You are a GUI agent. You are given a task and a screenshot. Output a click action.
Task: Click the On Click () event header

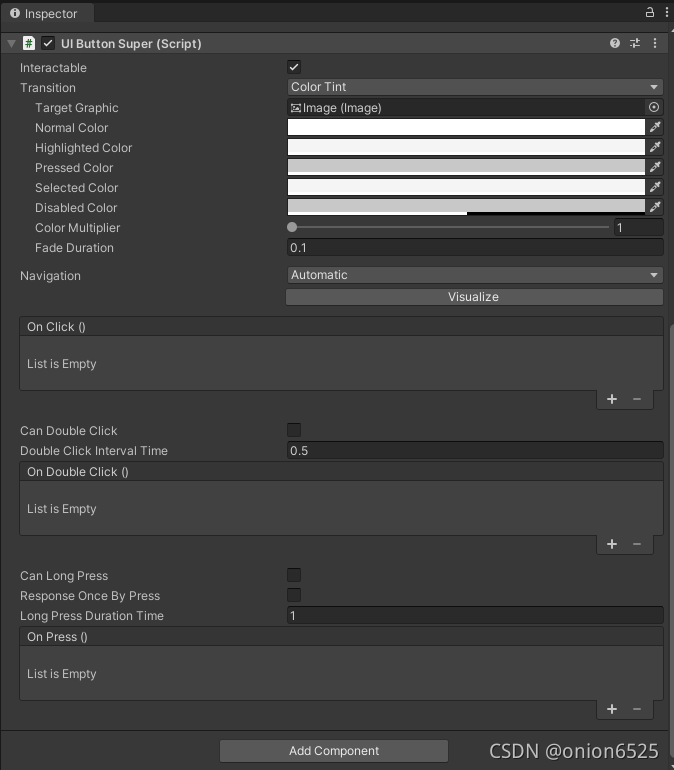pyautogui.click(x=341, y=327)
